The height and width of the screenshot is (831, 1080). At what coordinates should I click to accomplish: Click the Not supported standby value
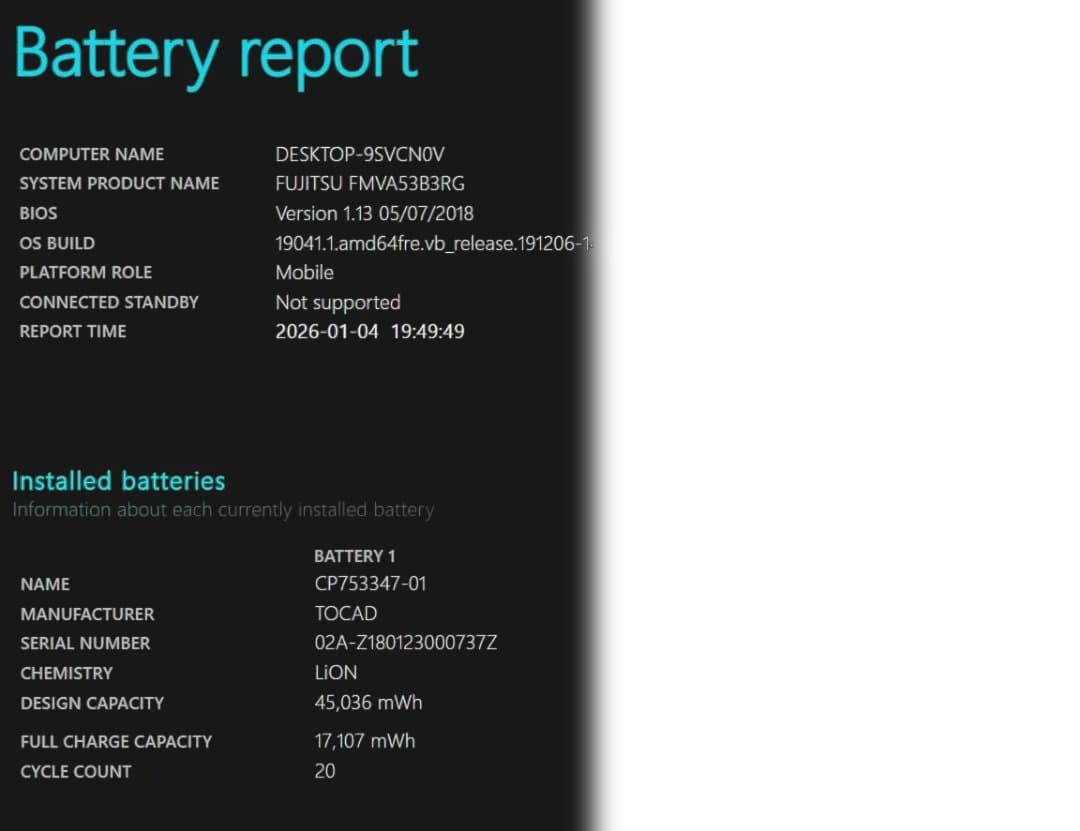pyautogui.click(x=337, y=302)
